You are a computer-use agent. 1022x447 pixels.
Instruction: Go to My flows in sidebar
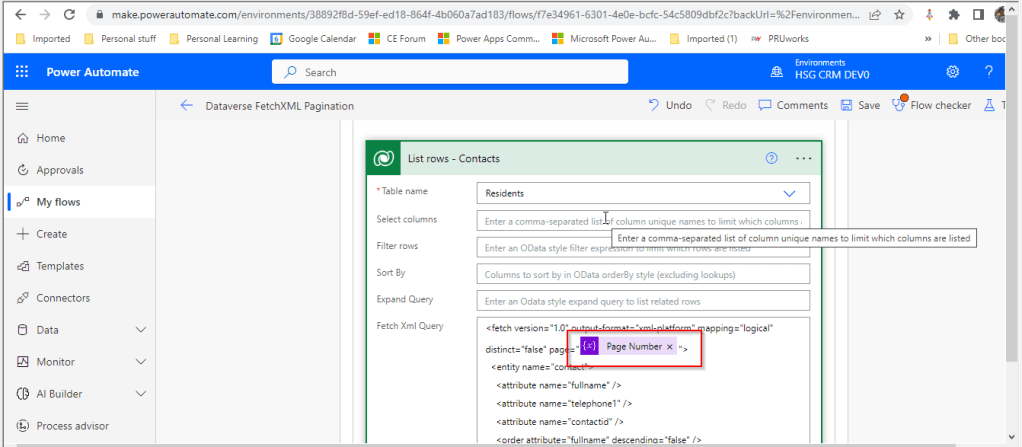click(58, 202)
